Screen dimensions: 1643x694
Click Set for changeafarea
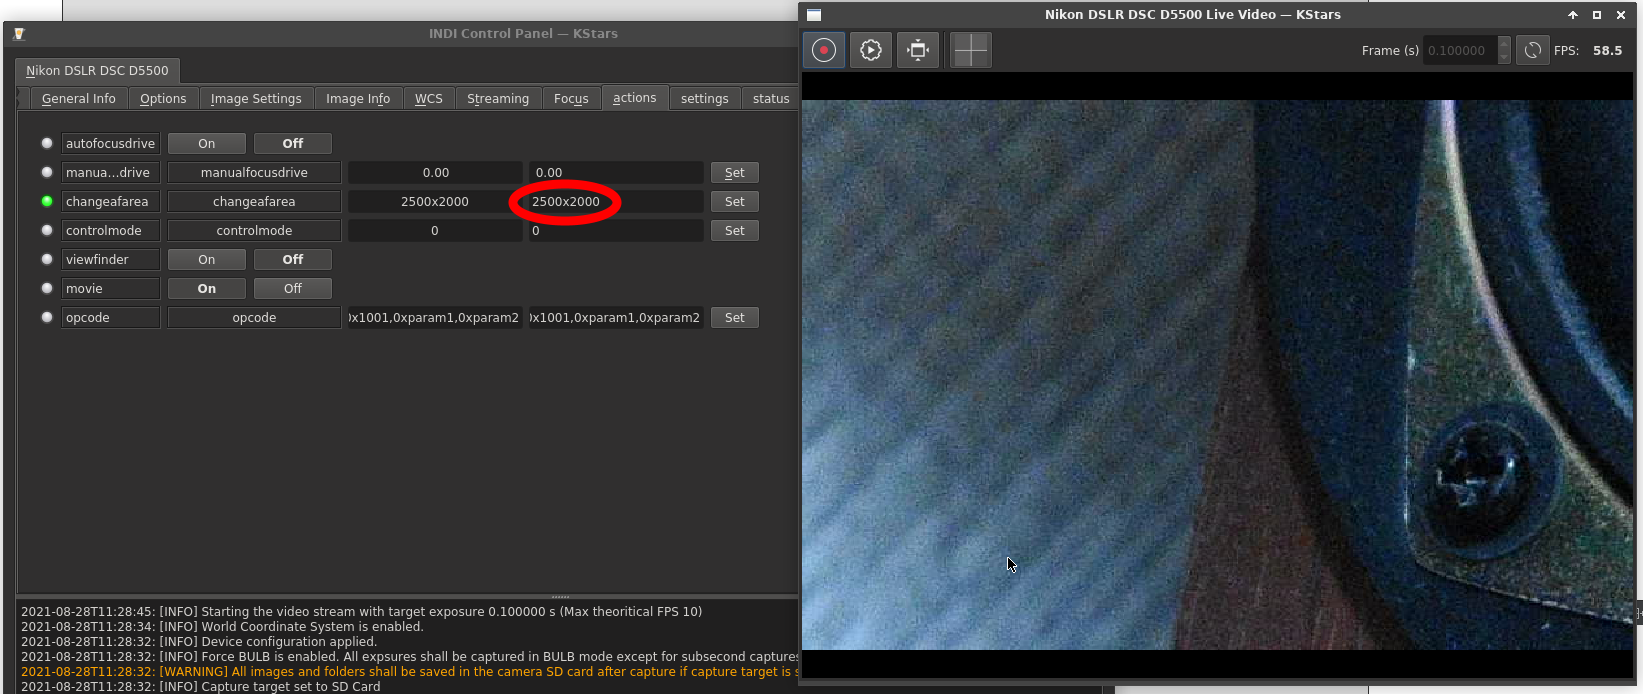(x=735, y=202)
